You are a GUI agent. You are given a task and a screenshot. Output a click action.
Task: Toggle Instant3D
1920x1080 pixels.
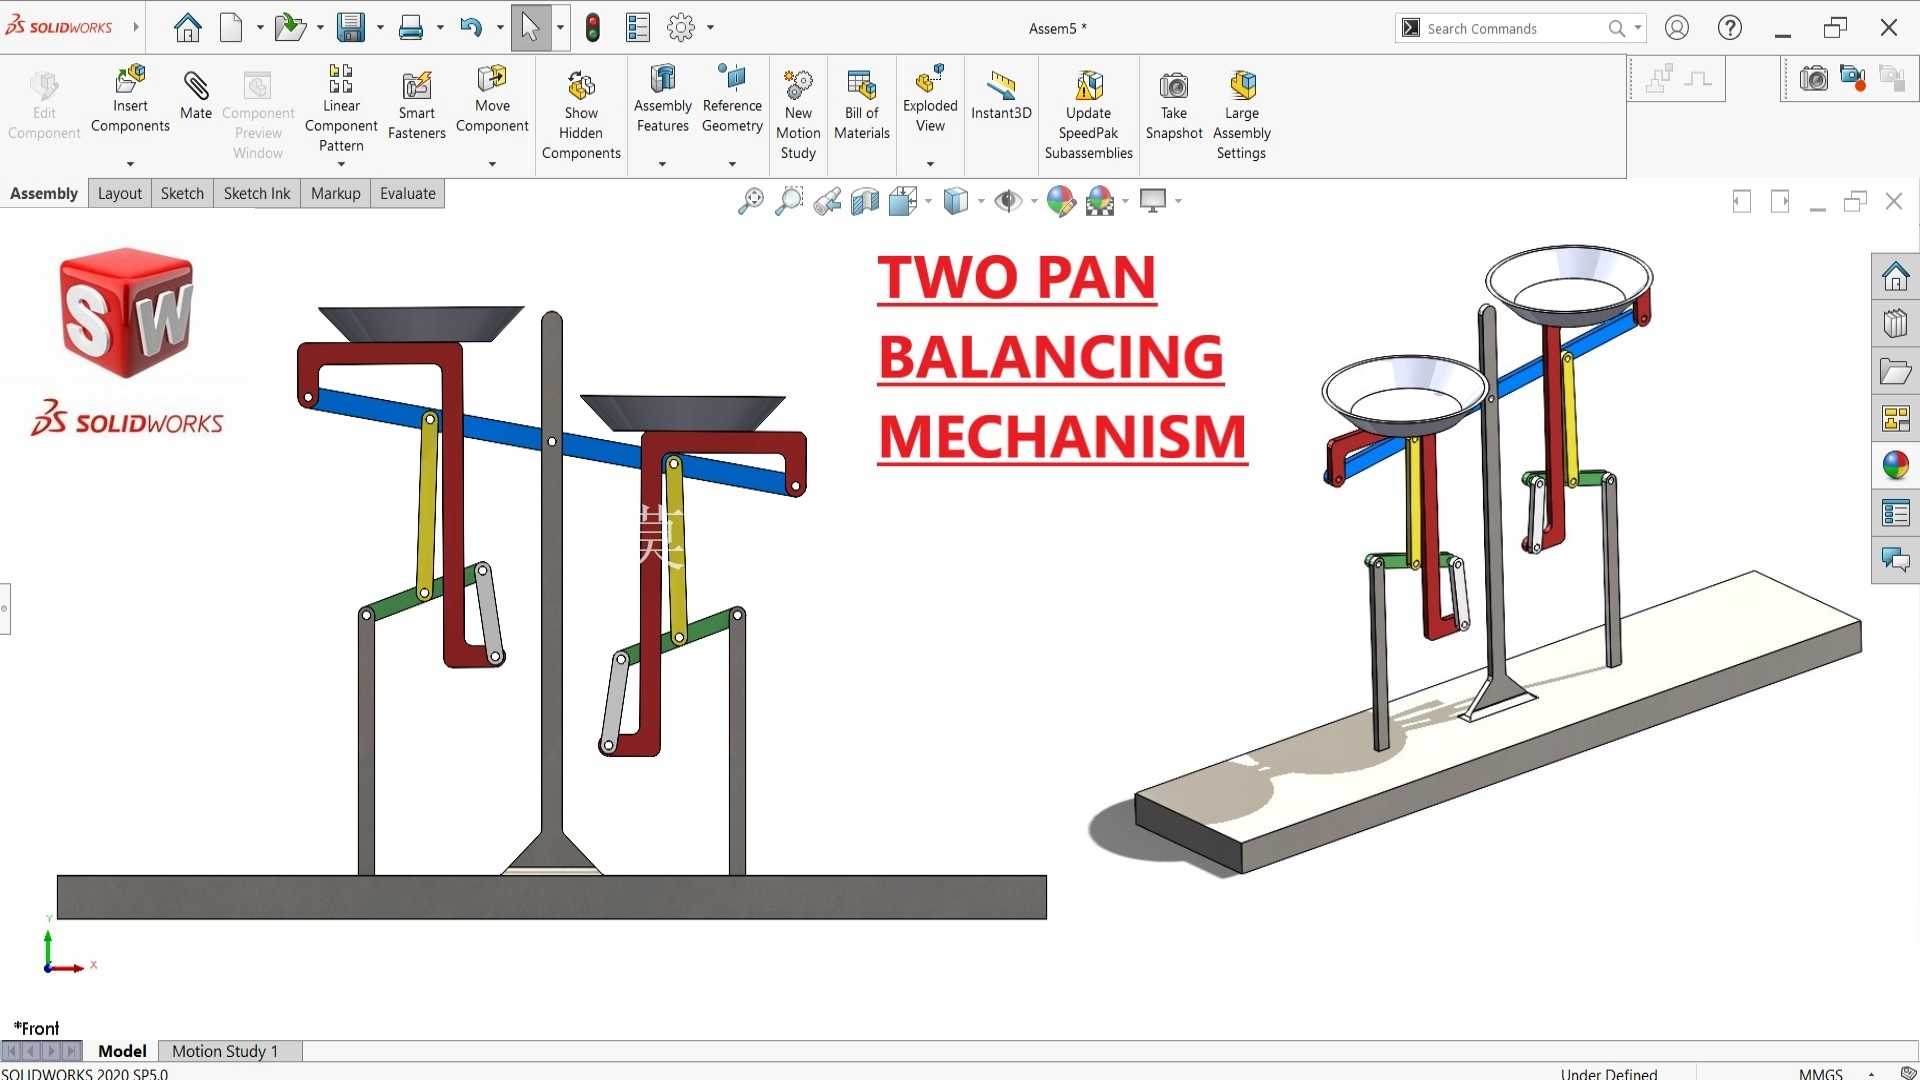pyautogui.click(x=1001, y=95)
